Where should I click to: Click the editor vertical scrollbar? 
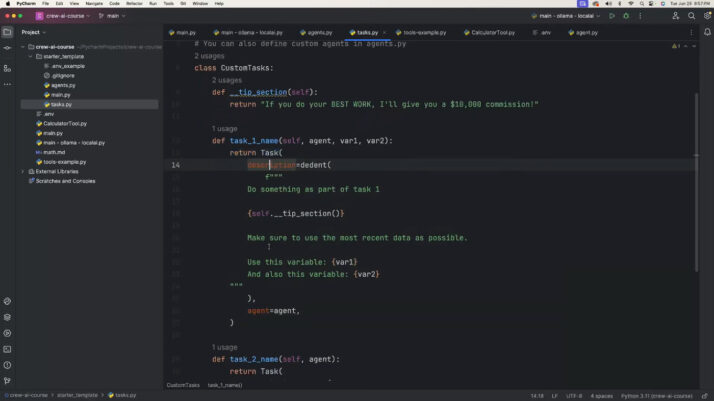coord(696,182)
